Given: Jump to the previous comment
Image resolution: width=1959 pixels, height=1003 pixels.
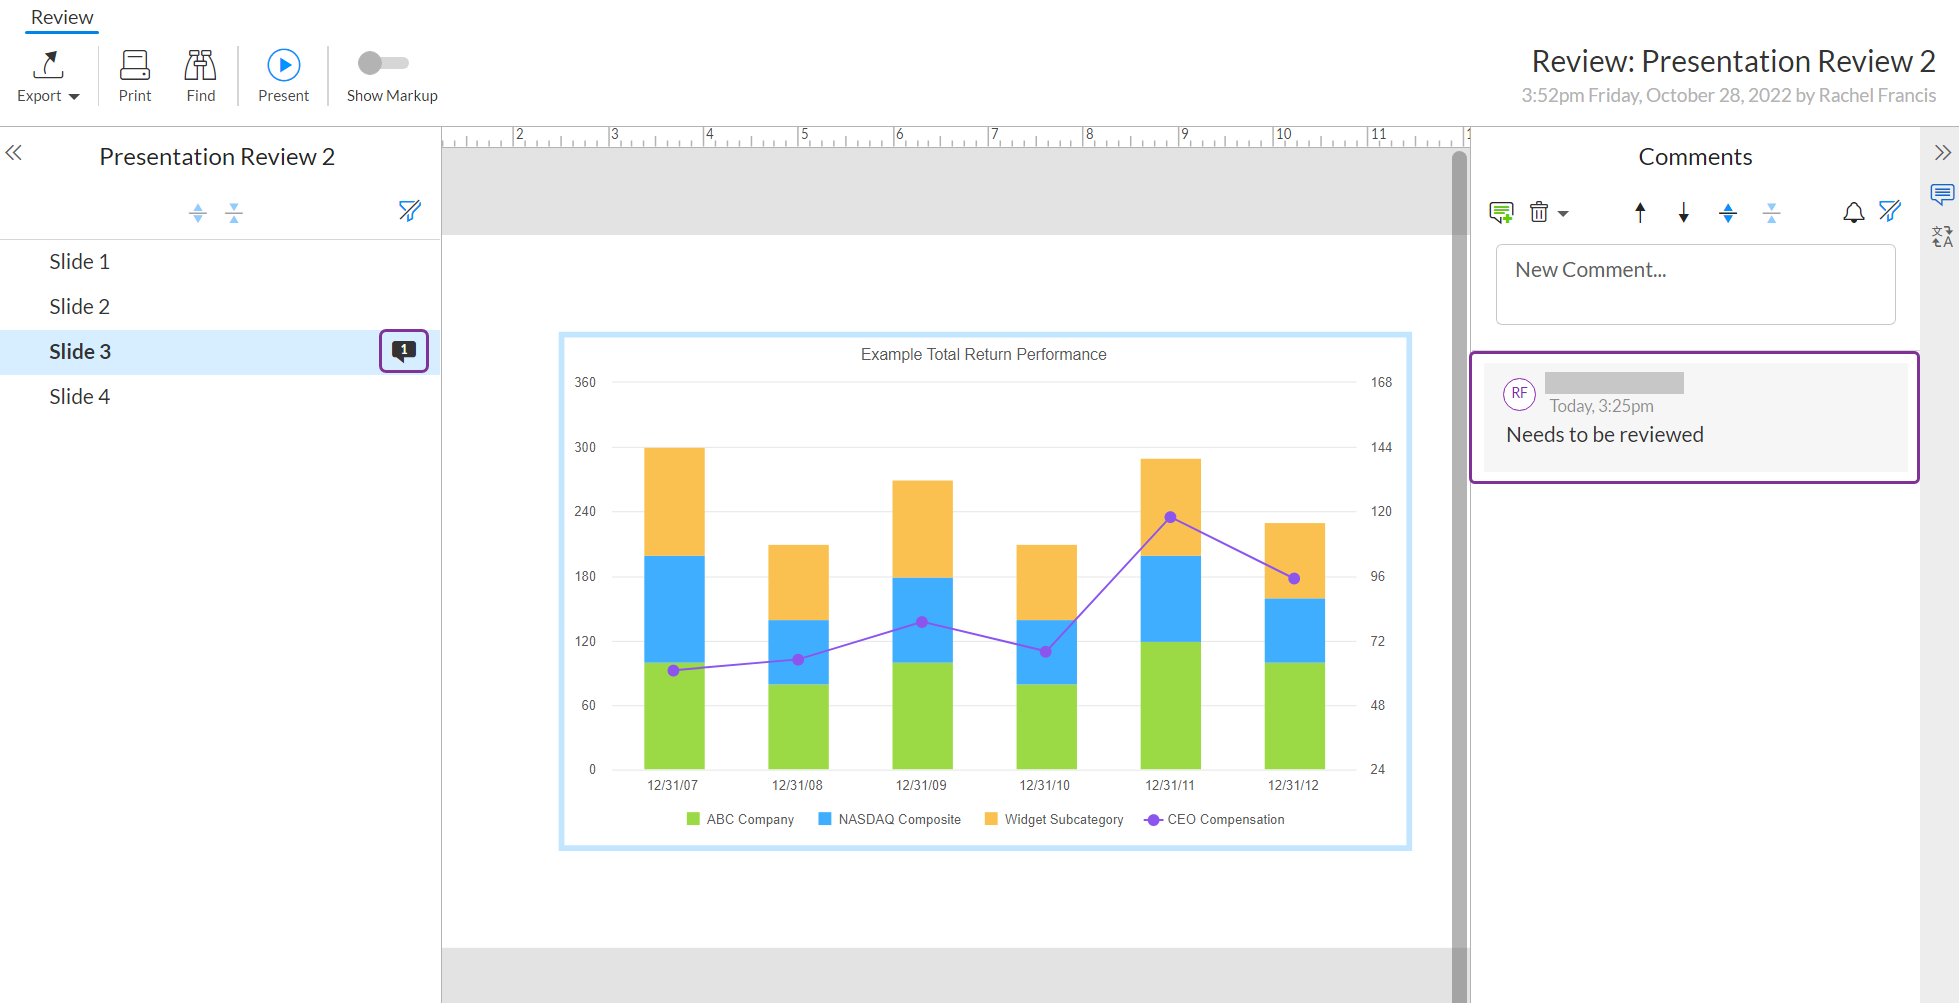Looking at the screenshot, I should (1640, 212).
